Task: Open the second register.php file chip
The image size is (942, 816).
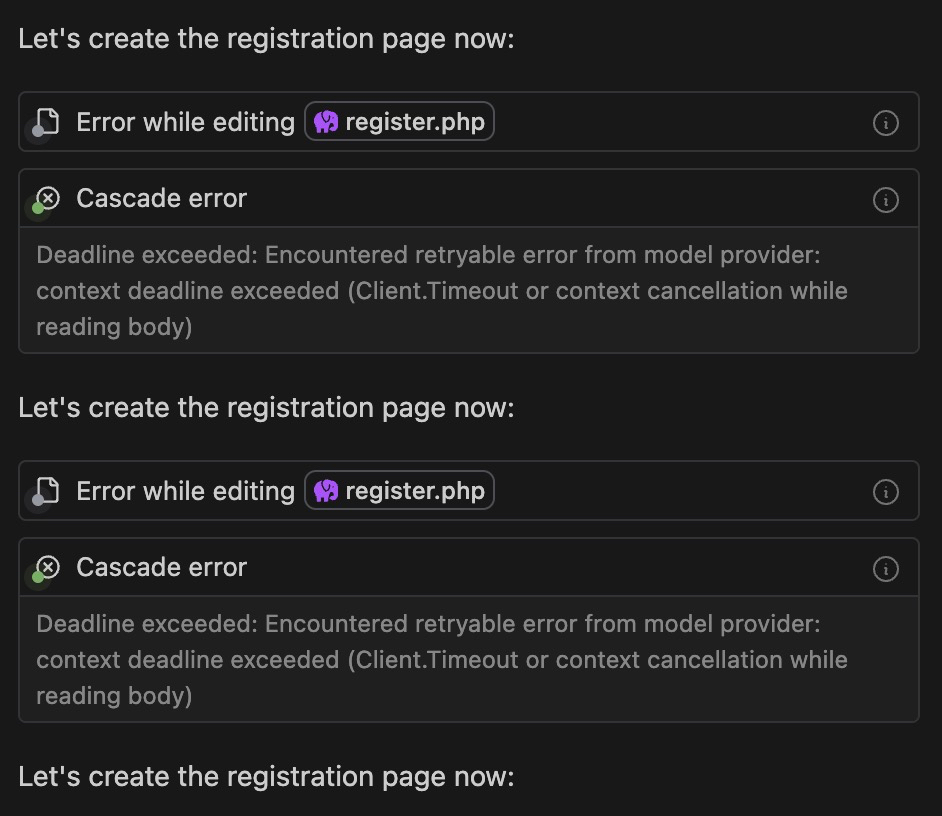Action: (x=399, y=491)
